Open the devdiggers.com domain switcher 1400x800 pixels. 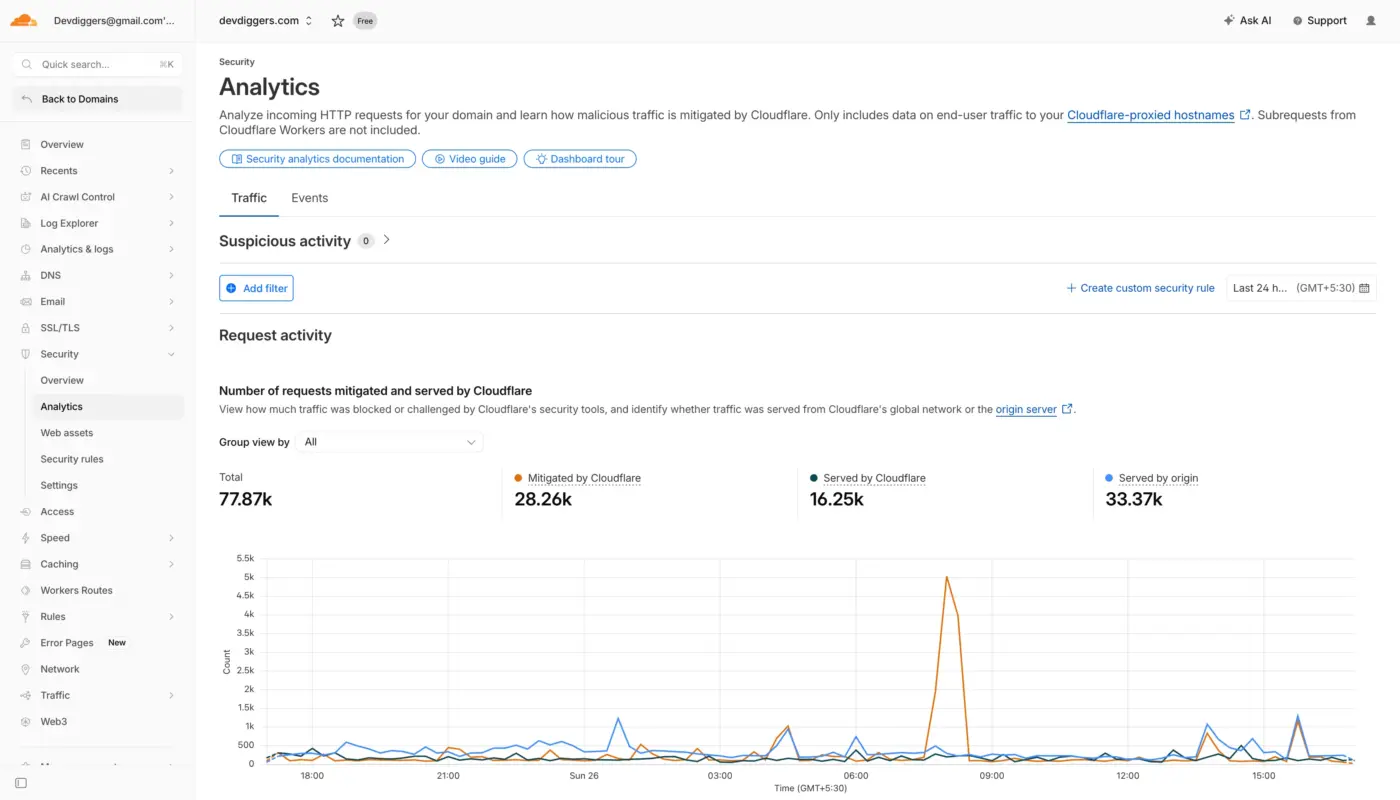pyautogui.click(x=266, y=21)
